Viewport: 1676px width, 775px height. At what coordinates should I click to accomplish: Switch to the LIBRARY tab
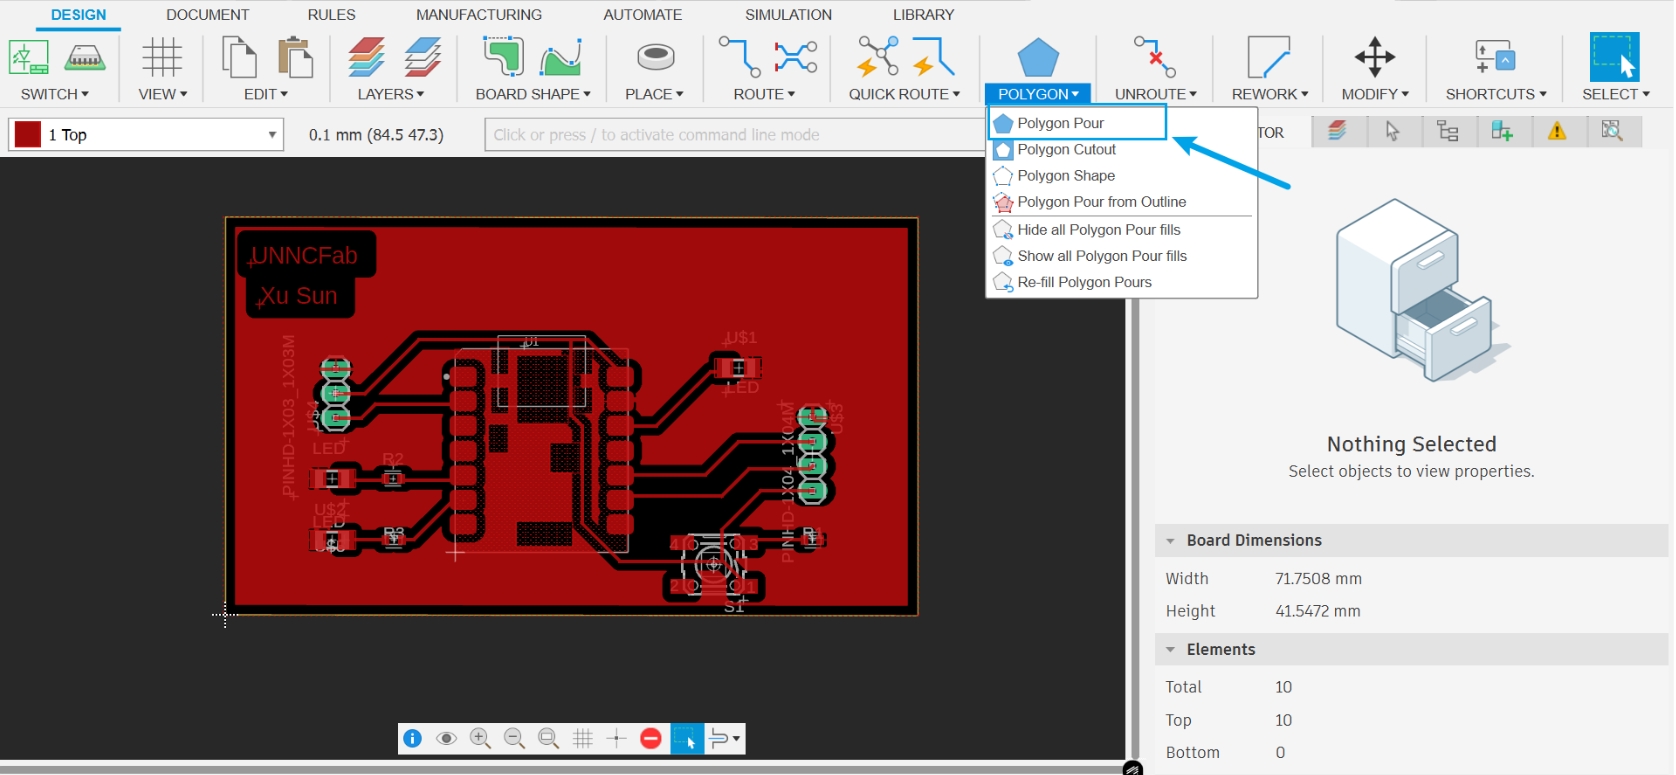pos(923,15)
